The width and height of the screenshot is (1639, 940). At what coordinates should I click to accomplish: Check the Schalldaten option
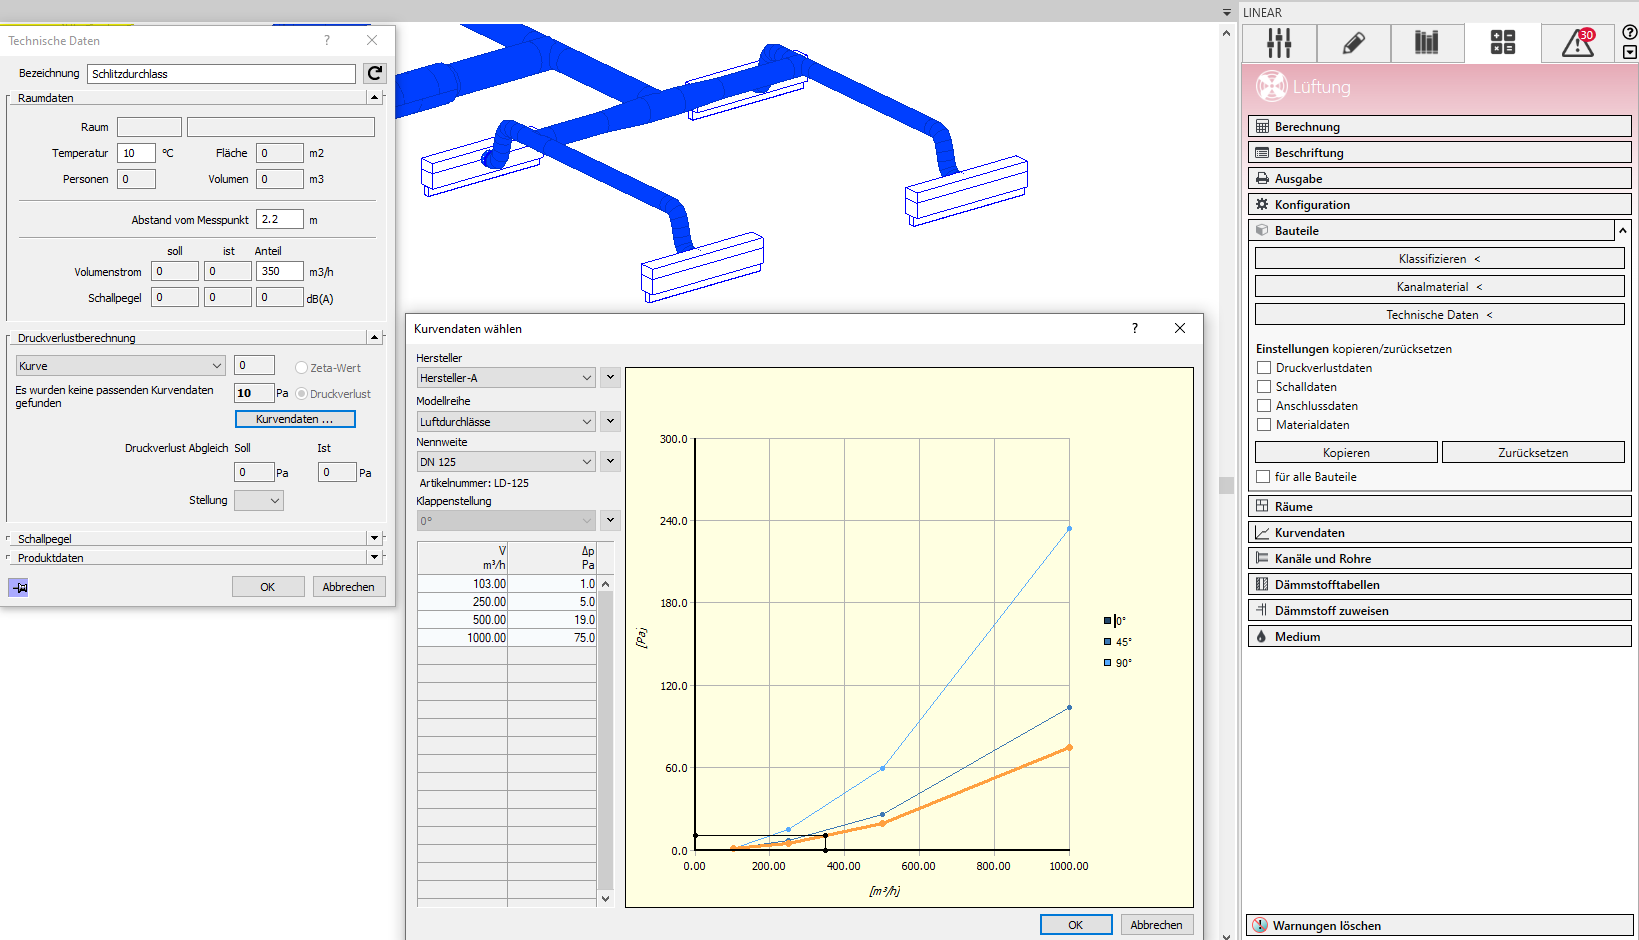[x=1264, y=387]
